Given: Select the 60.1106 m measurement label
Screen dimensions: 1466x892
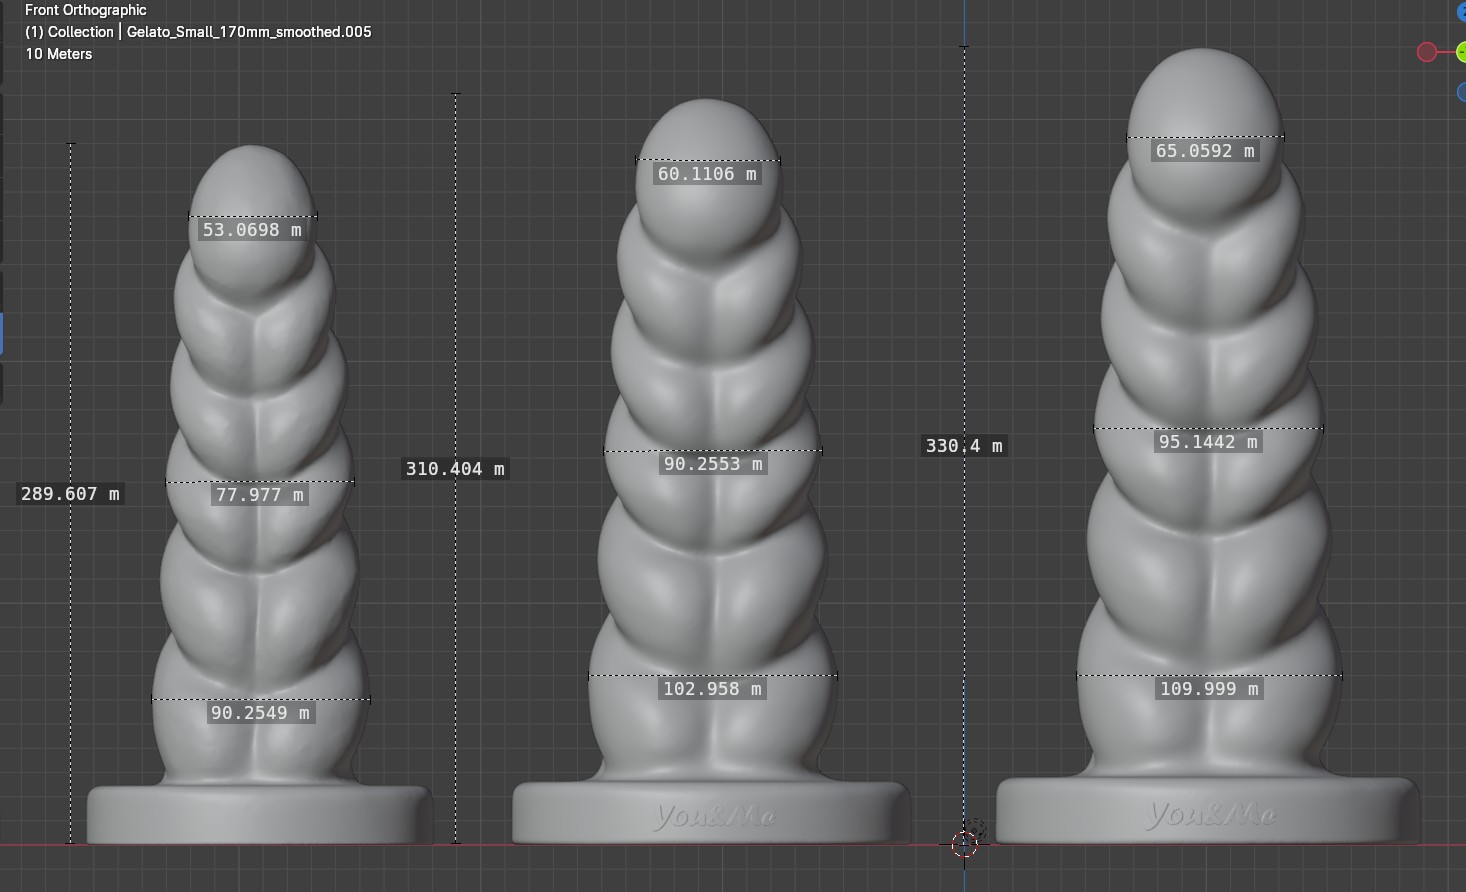Looking at the screenshot, I should 708,174.
